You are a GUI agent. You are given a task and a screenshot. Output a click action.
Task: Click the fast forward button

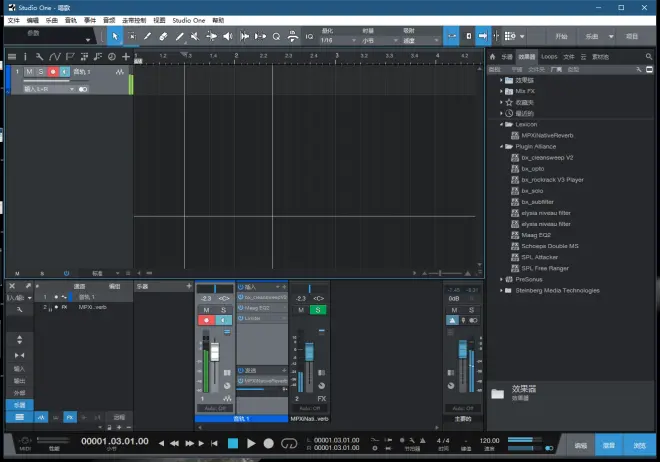click(x=189, y=443)
